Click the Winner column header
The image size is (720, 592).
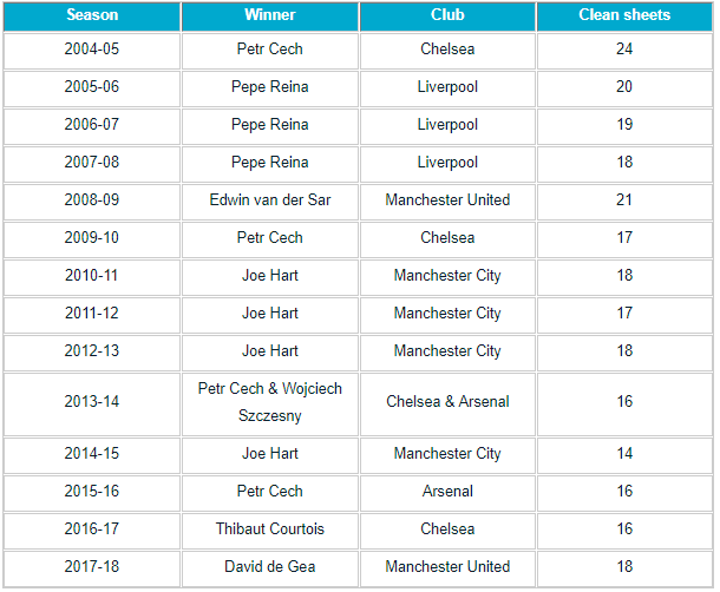tap(270, 15)
